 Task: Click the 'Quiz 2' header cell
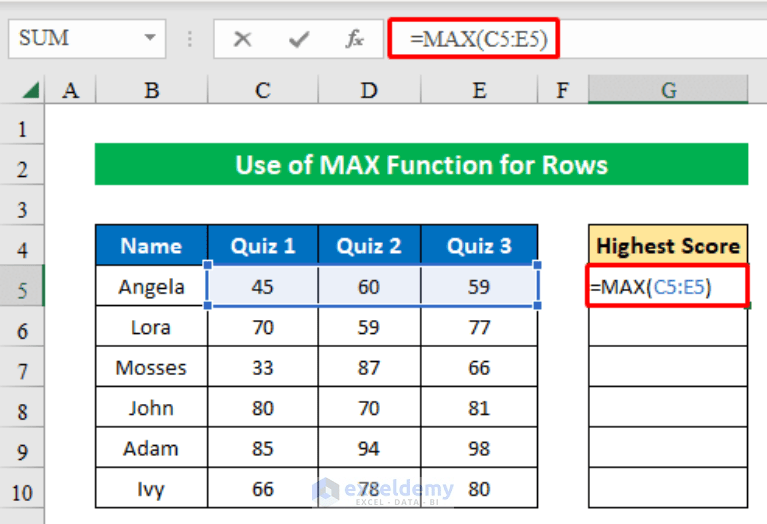point(369,246)
